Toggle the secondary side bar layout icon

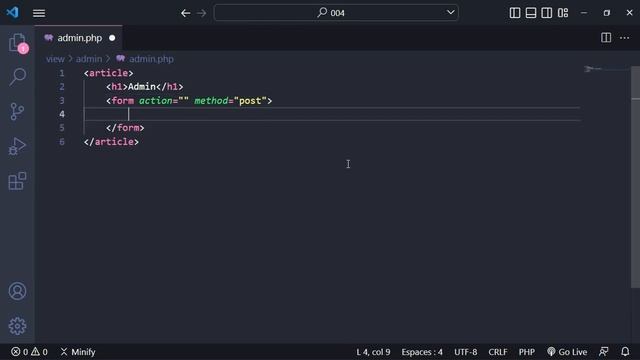click(547, 13)
